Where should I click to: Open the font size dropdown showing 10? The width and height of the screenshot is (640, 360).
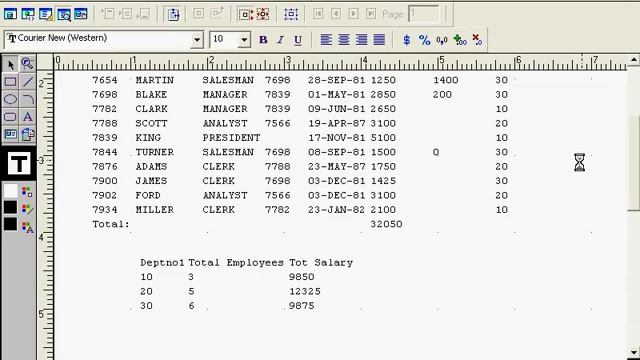pos(244,40)
